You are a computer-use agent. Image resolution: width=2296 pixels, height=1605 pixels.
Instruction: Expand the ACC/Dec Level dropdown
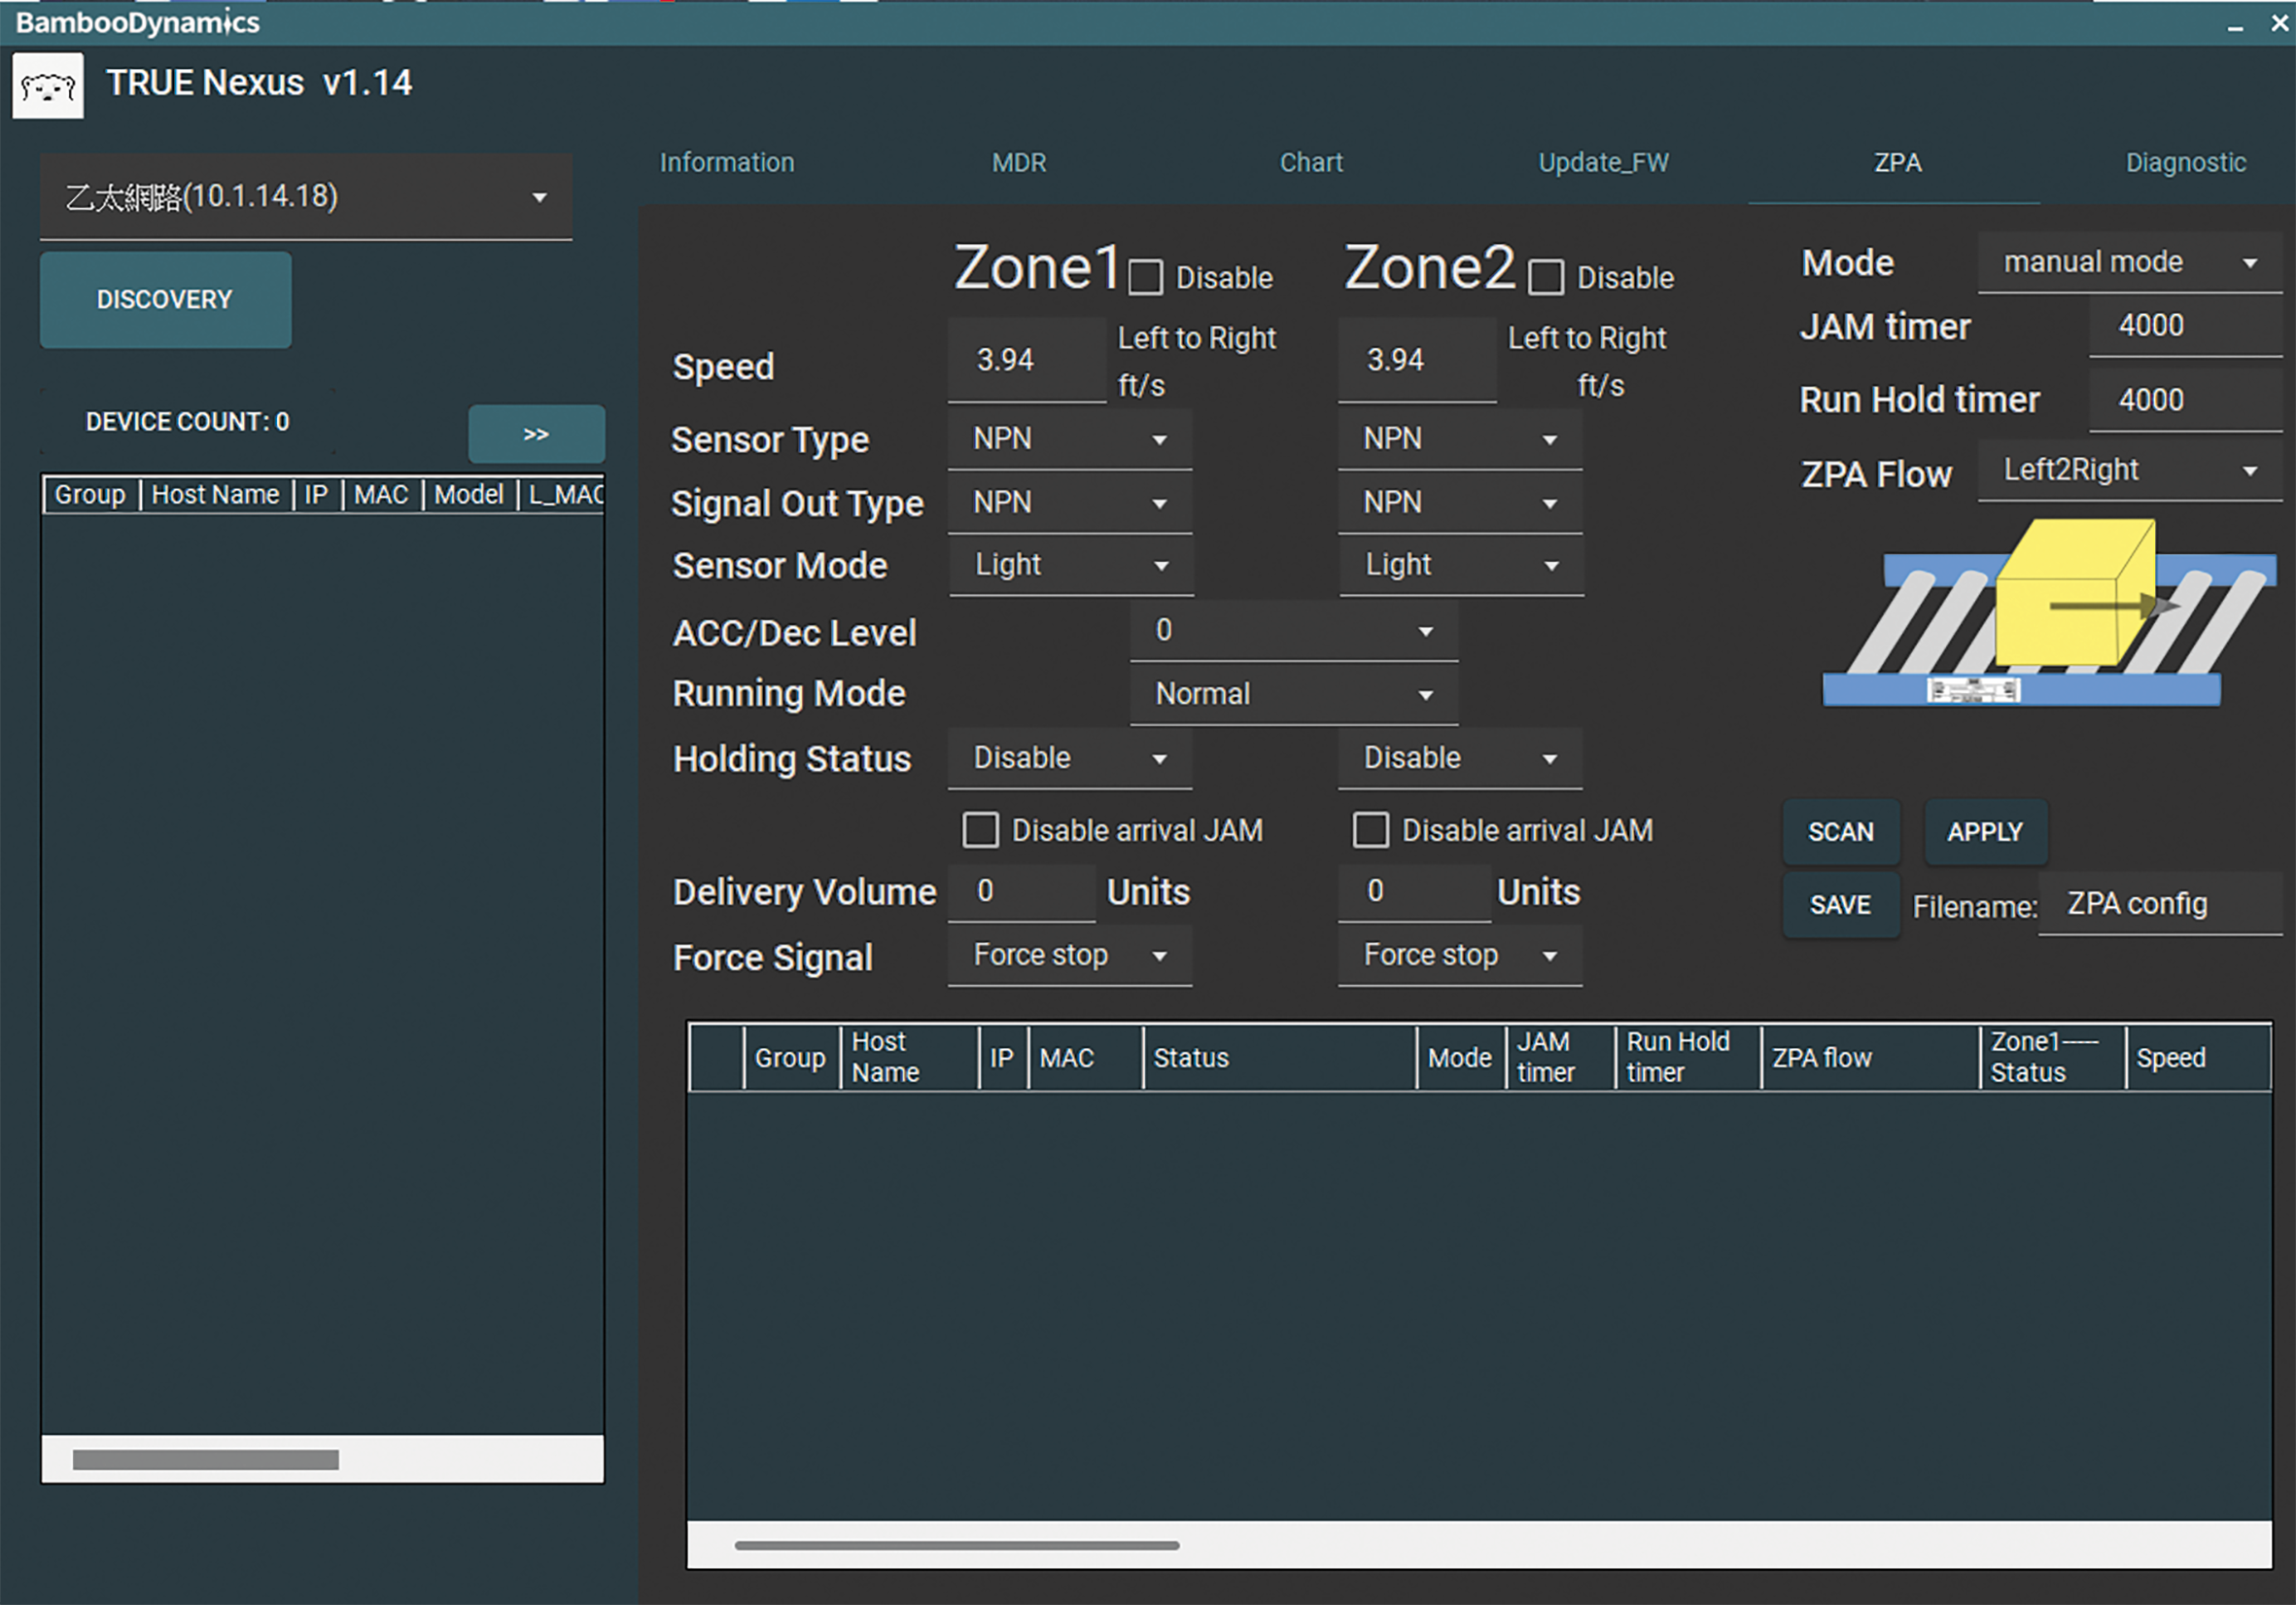[x=1294, y=631]
